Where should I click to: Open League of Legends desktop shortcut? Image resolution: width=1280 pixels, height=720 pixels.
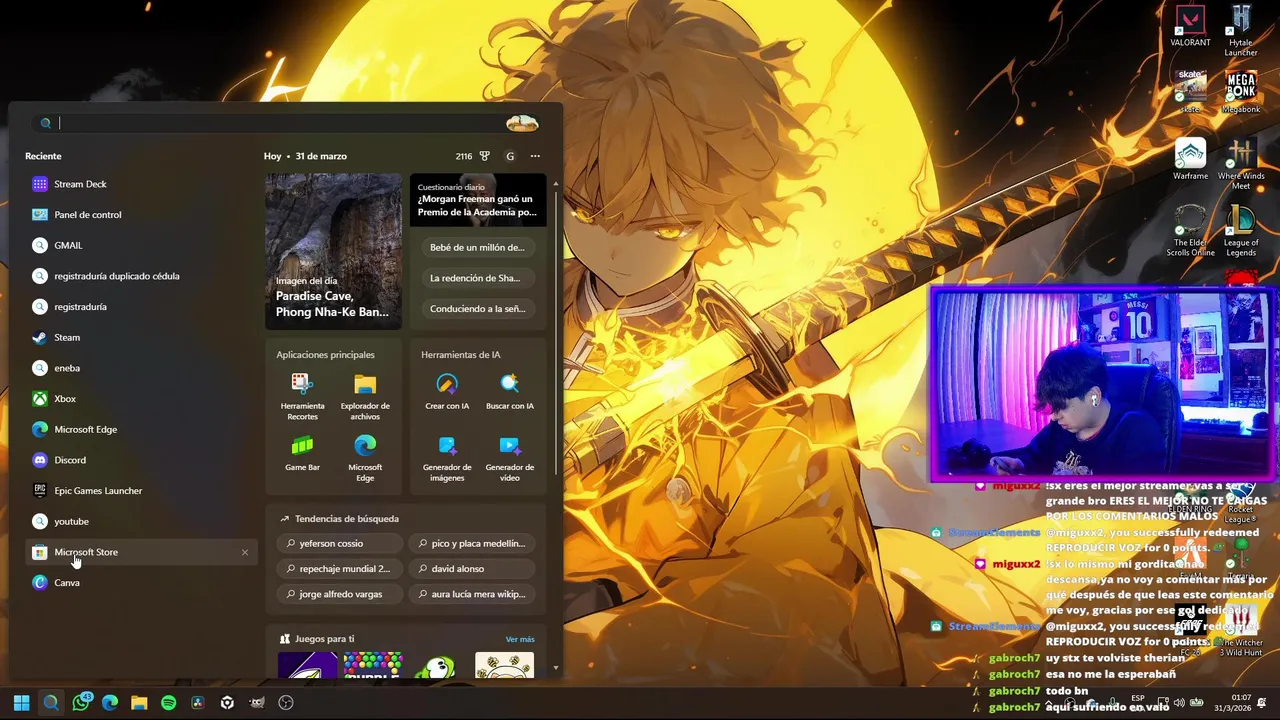(1241, 231)
